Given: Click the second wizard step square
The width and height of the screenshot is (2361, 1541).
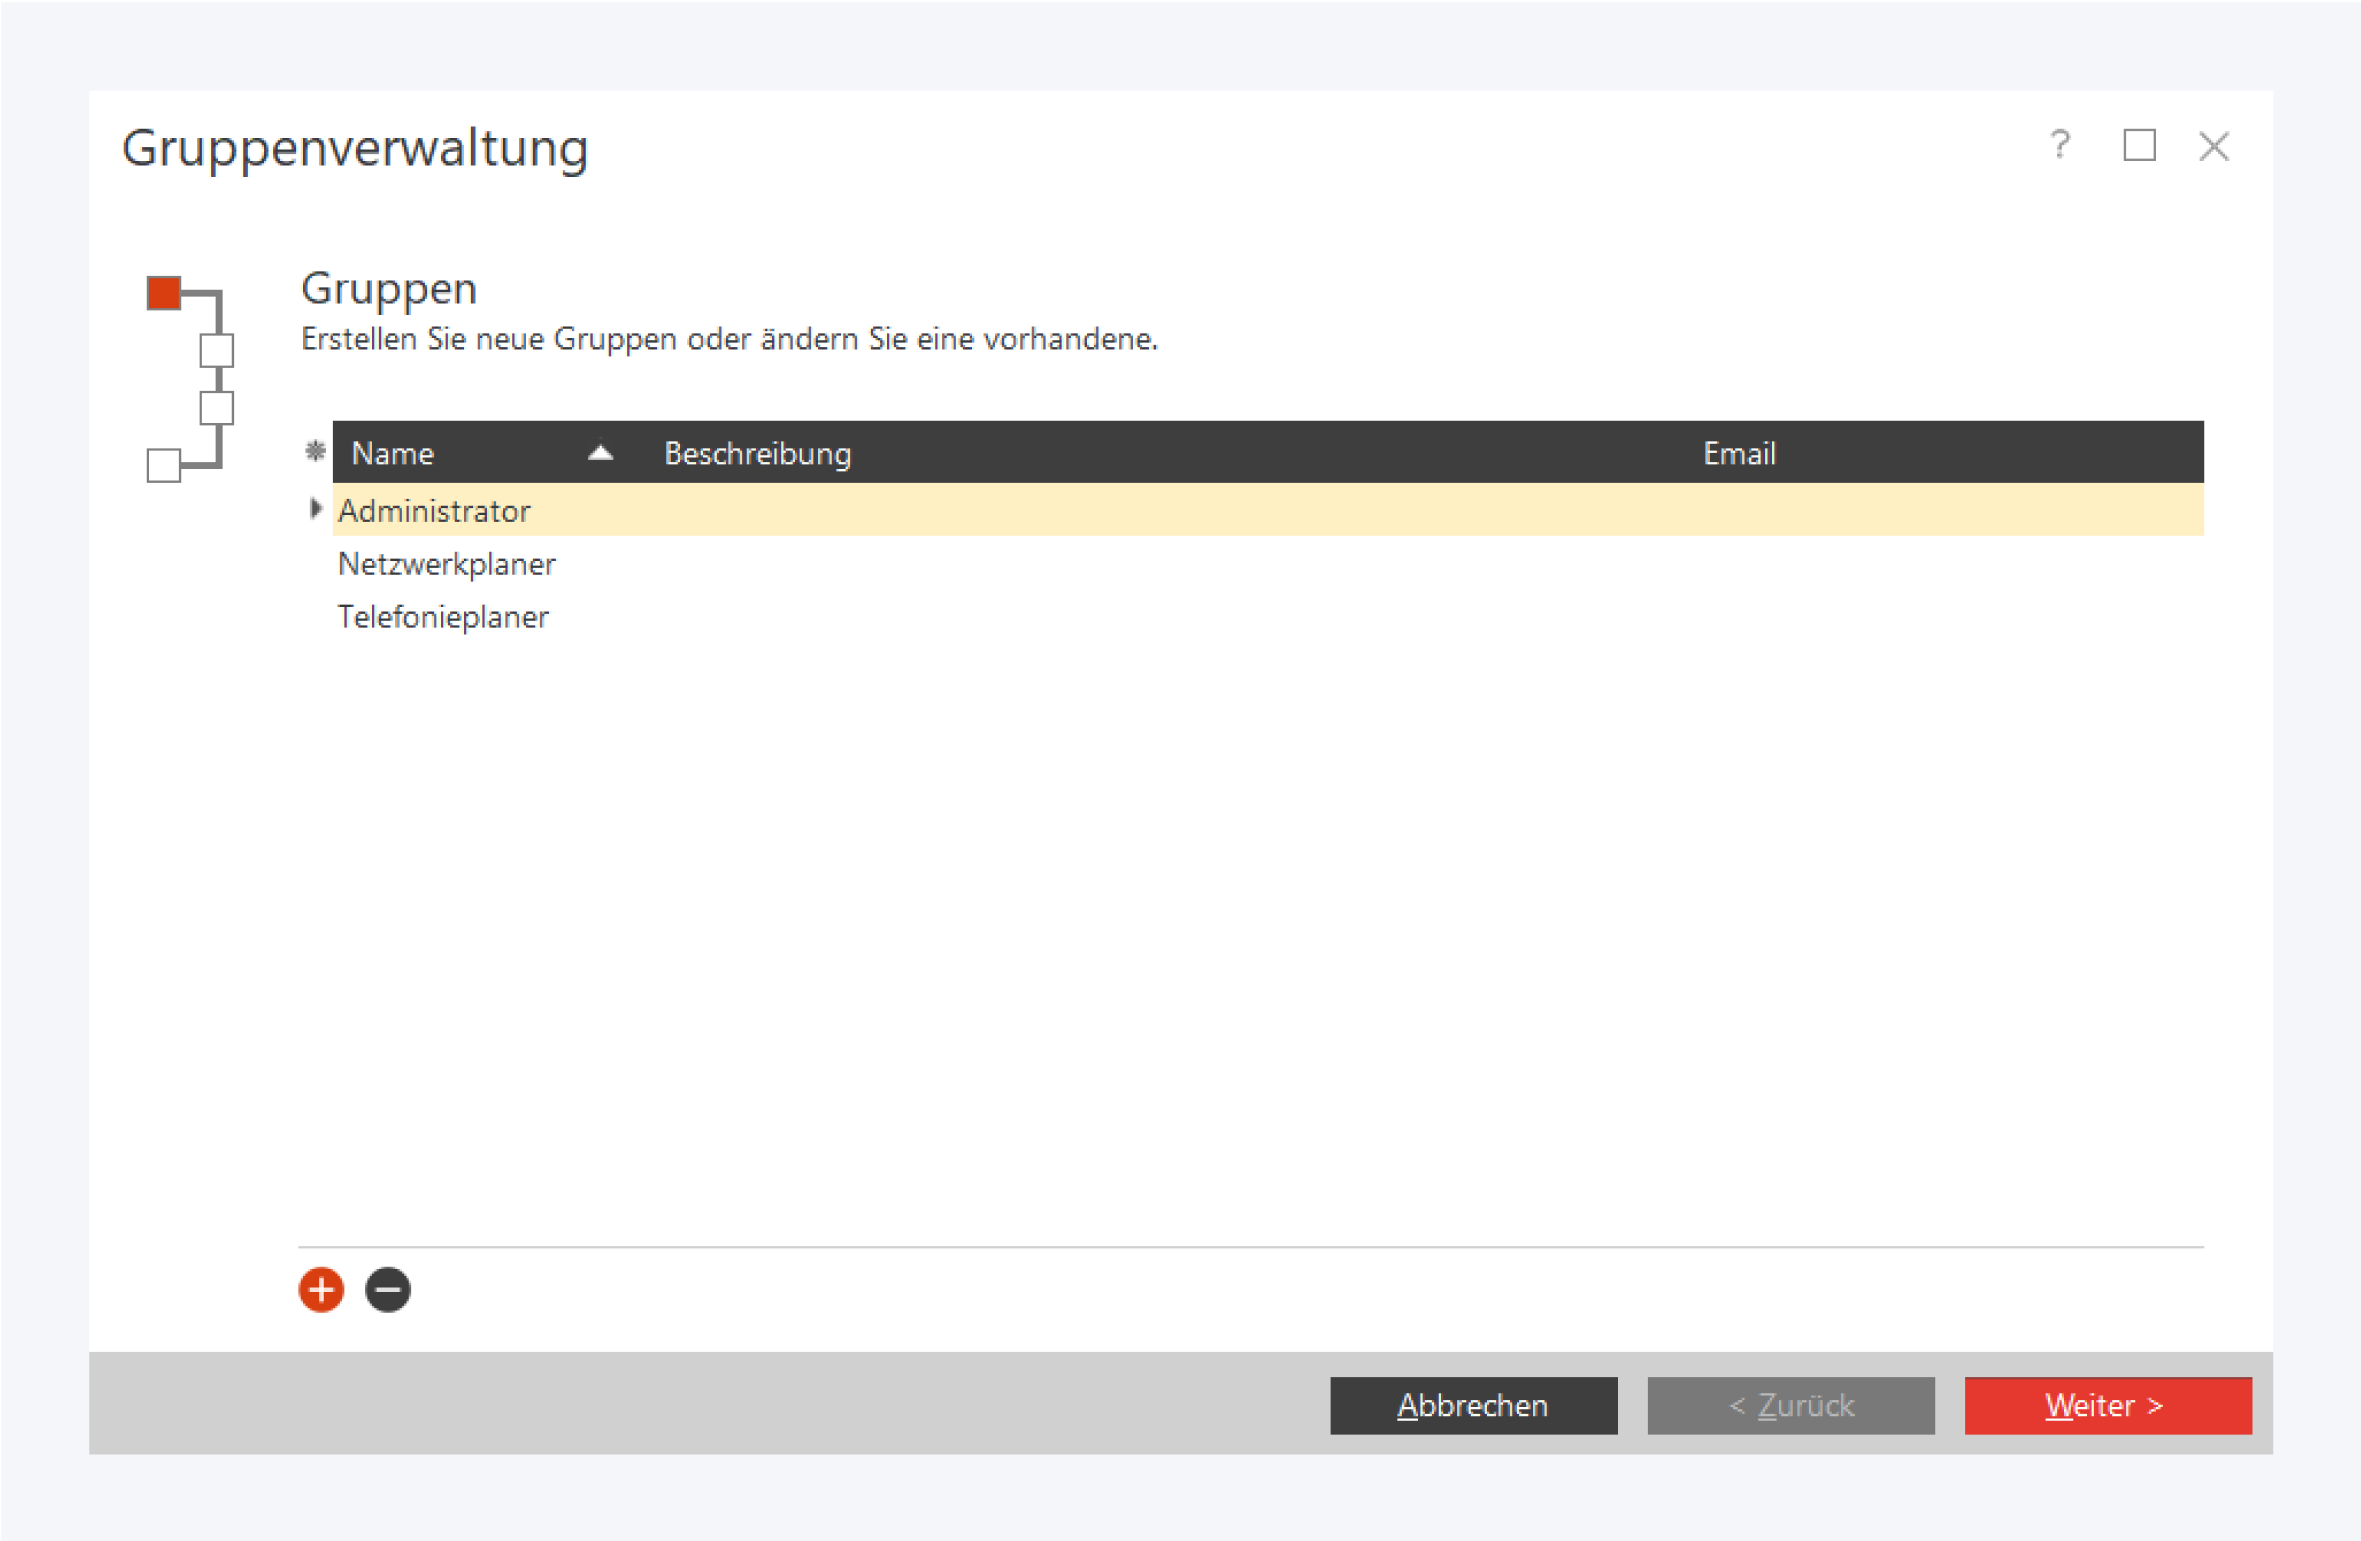Looking at the screenshot, I should (x=216, y=350).
